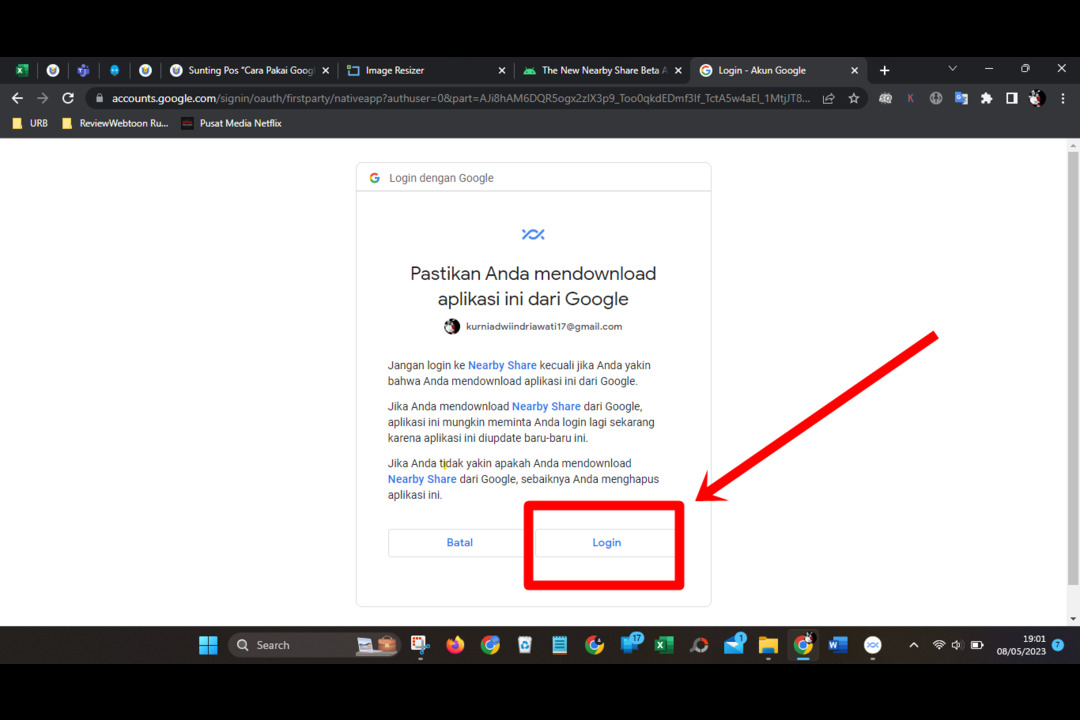Image resolution: width=1080 pixels, height=720 pixels.
Task: Switch to the pinned Teams tab
Action: click(x=83, y=70)
